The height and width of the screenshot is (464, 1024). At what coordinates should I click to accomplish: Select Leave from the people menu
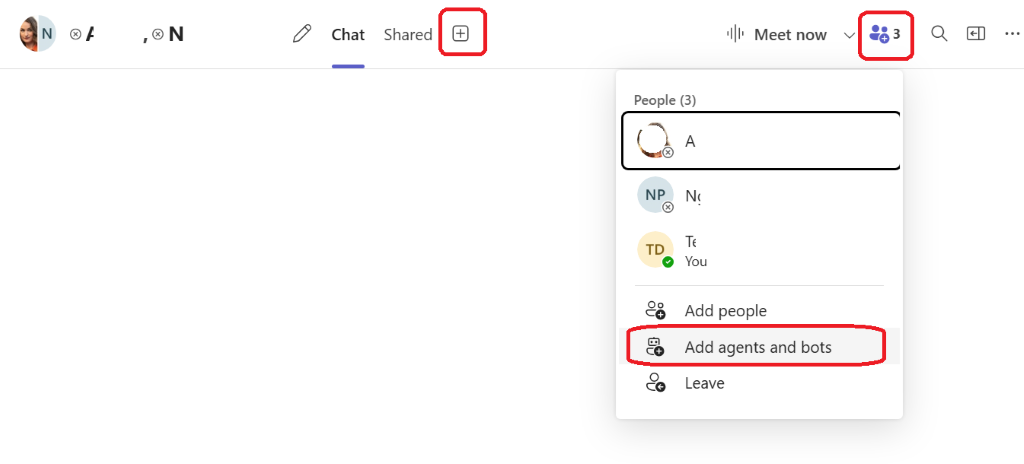click(x=705, y=383)
